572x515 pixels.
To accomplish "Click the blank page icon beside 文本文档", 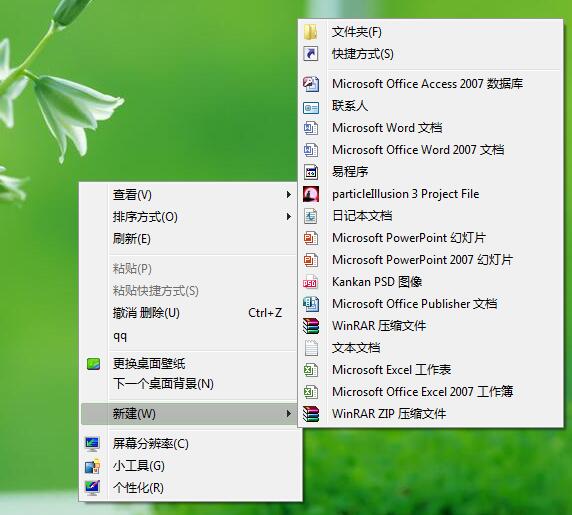I will pos(311,348).
